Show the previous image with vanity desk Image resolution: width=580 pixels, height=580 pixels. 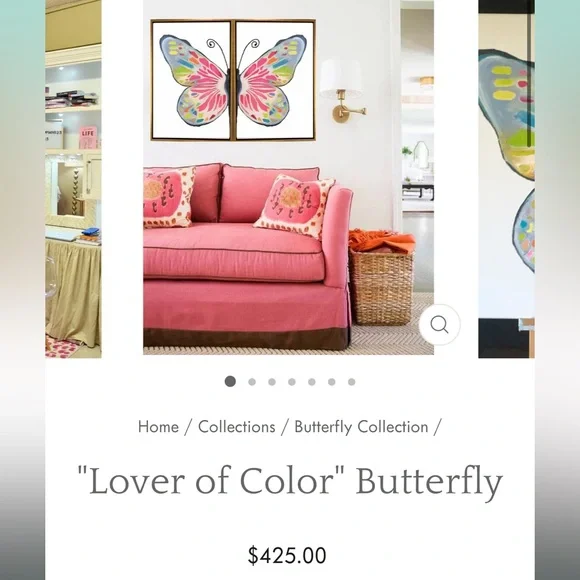coord(73,179)
